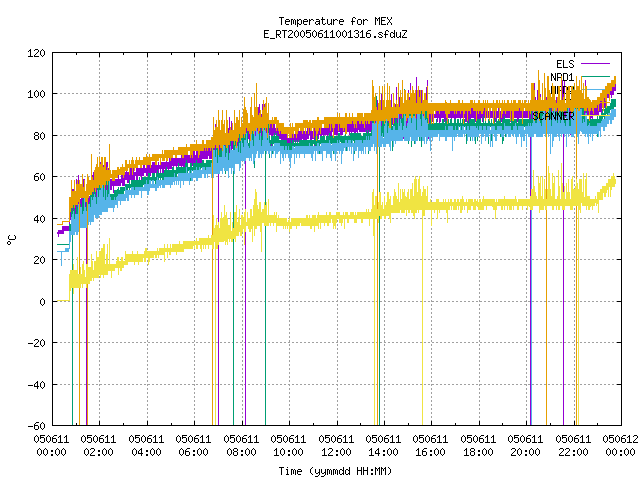
Task: Click the 050612 00:00 x-axis tick label
Action: coord(620,446)
